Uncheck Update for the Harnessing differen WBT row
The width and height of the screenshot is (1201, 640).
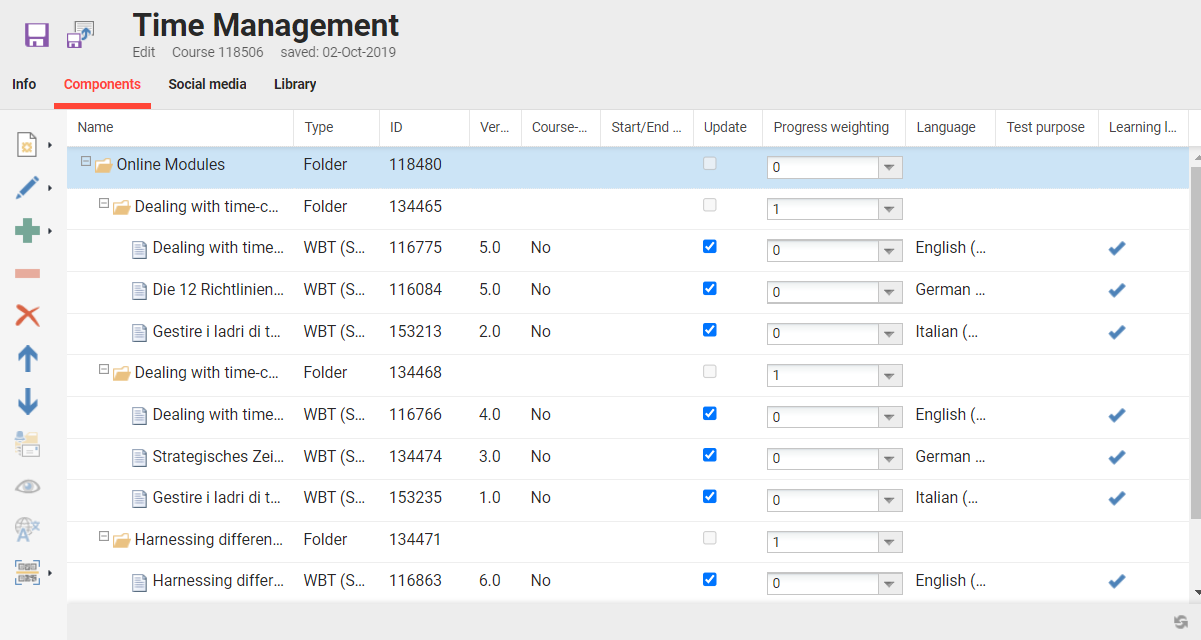[709, 579]
